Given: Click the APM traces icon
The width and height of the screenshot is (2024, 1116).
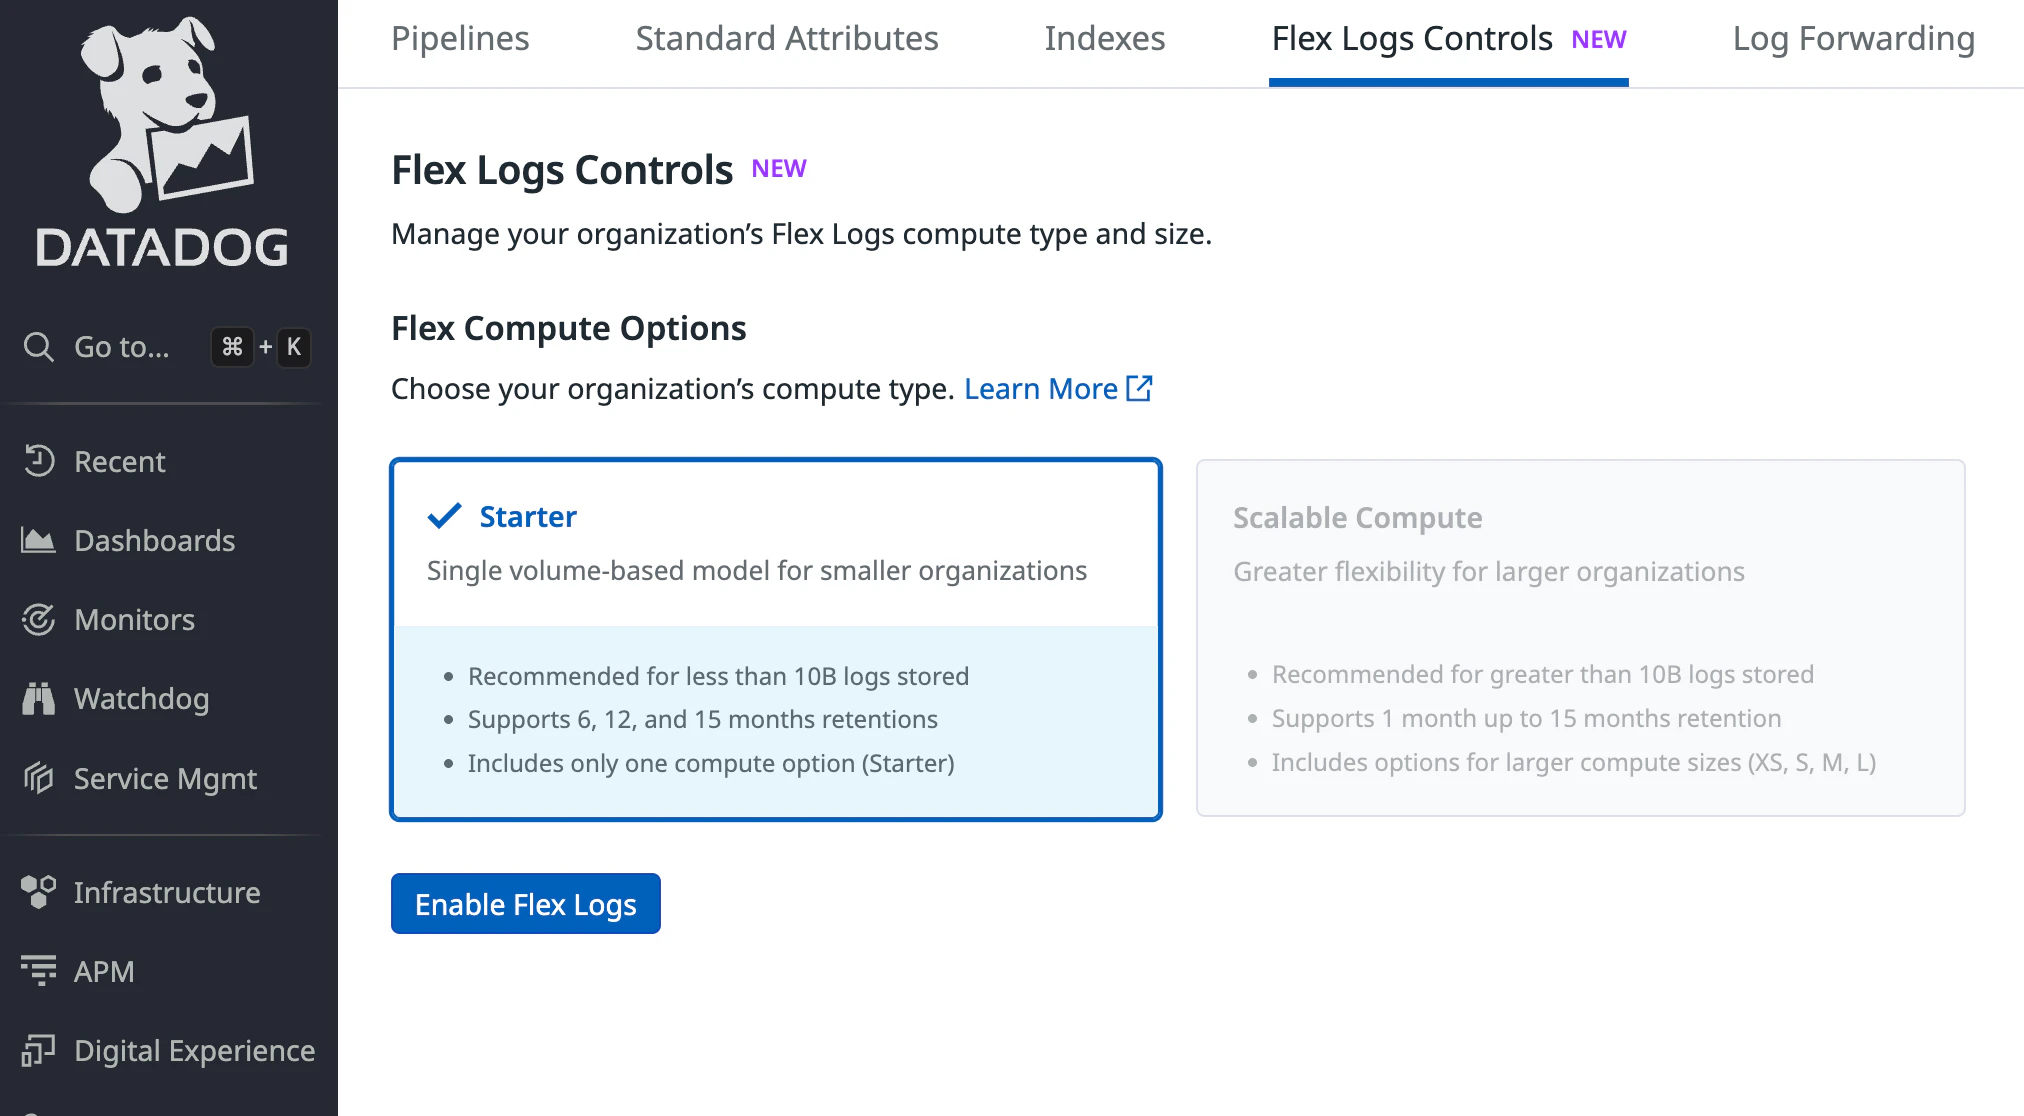Looking at the screenshot, I should tap(39, 971).
